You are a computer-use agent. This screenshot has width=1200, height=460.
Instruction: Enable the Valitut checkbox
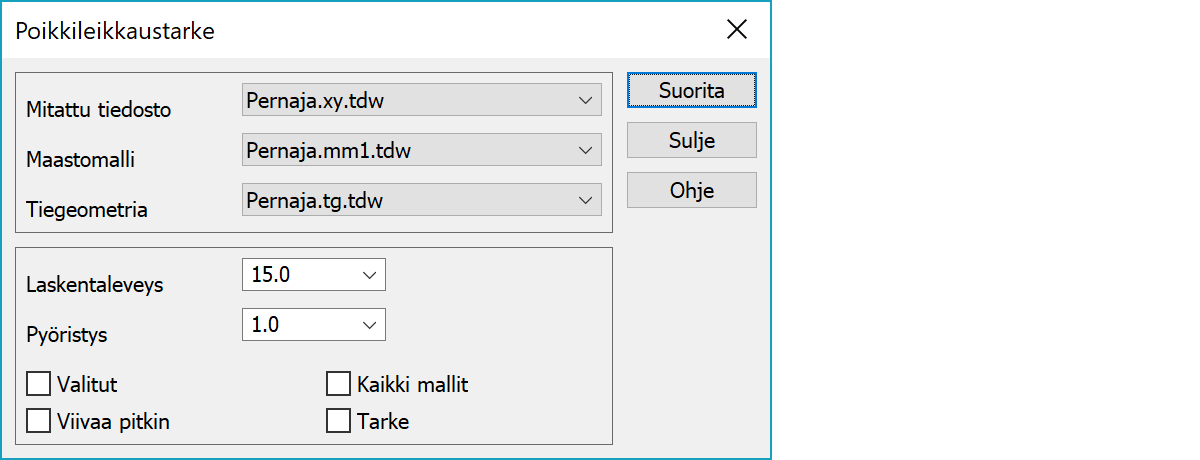39,384
